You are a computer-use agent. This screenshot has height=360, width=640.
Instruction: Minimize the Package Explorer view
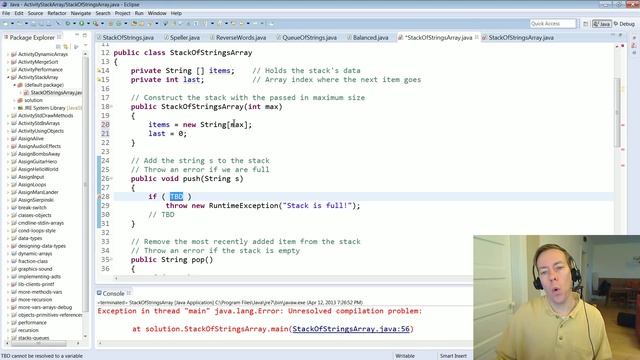77,35
